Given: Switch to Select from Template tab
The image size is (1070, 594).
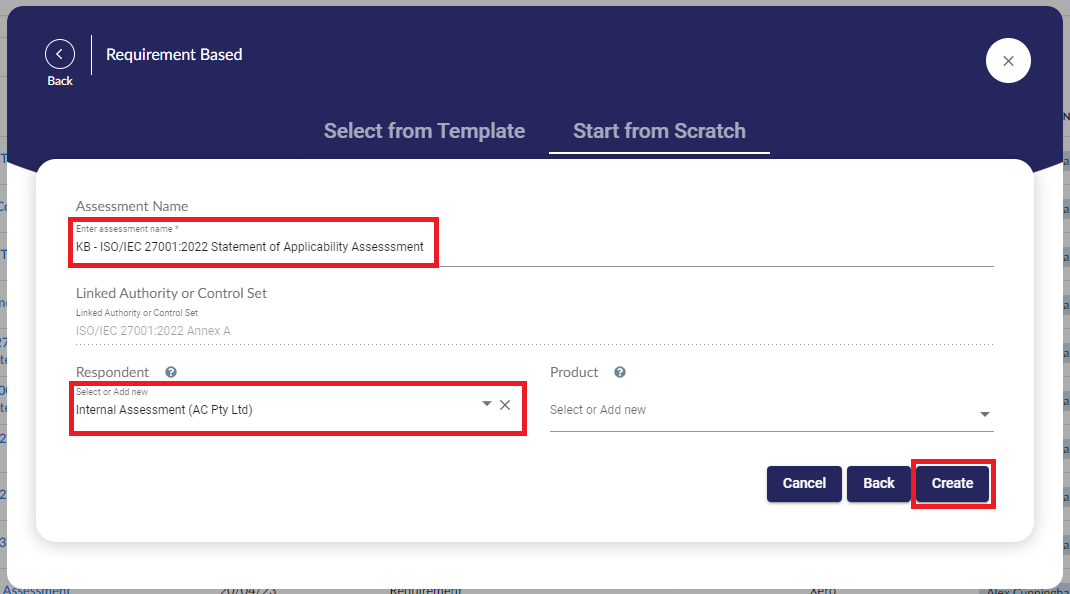Looking at the screenshot, I should (424, 131).
